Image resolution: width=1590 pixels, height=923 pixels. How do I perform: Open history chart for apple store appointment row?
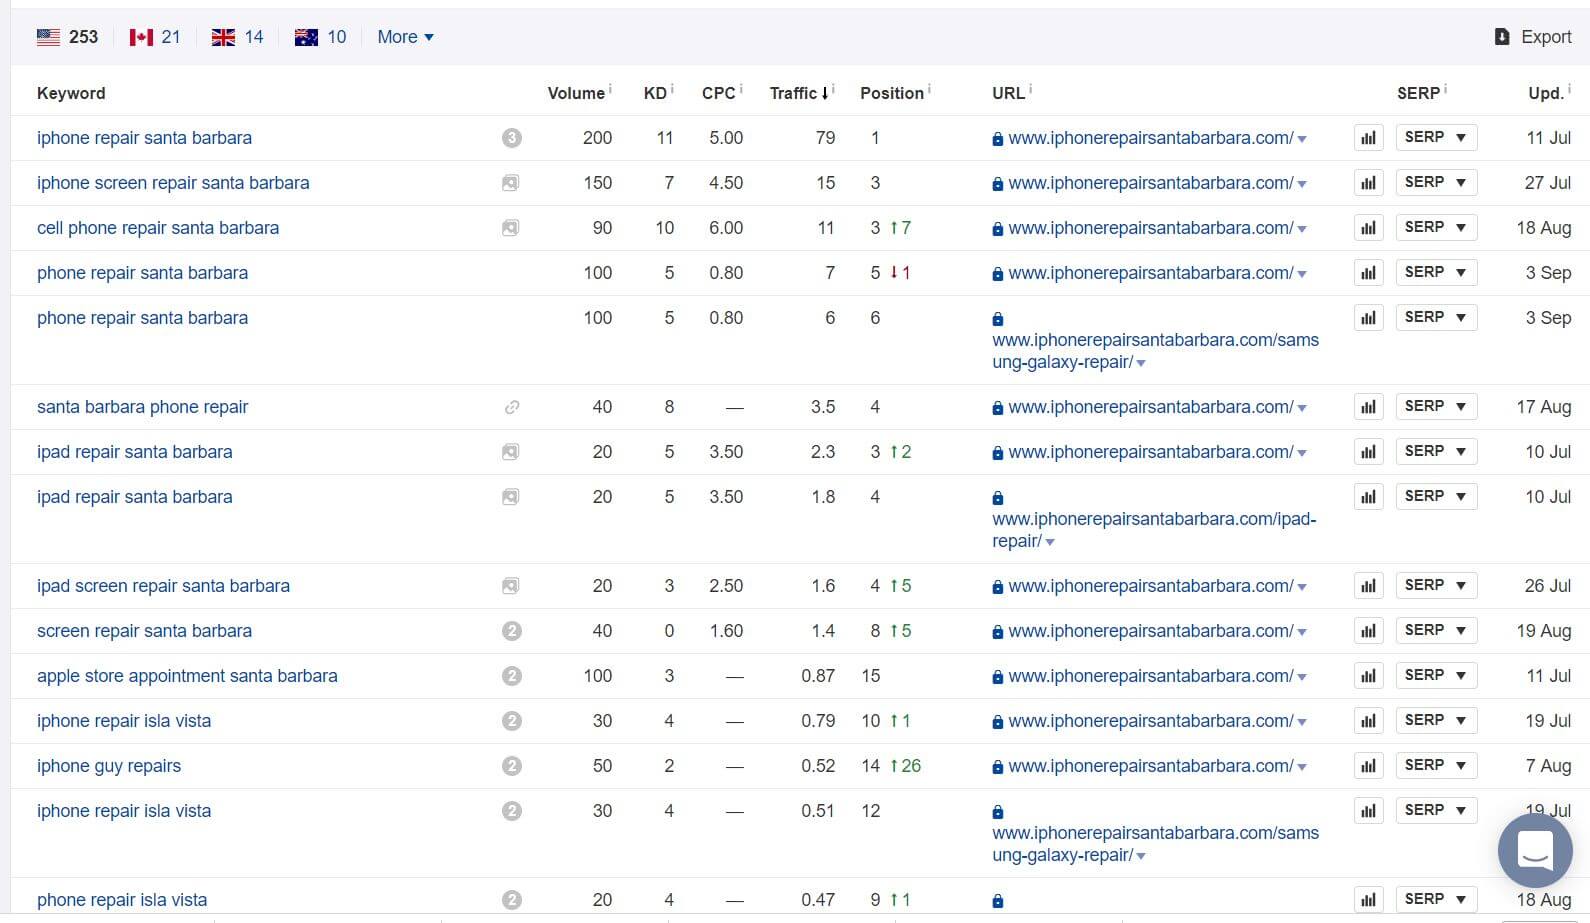[1368, 676]
